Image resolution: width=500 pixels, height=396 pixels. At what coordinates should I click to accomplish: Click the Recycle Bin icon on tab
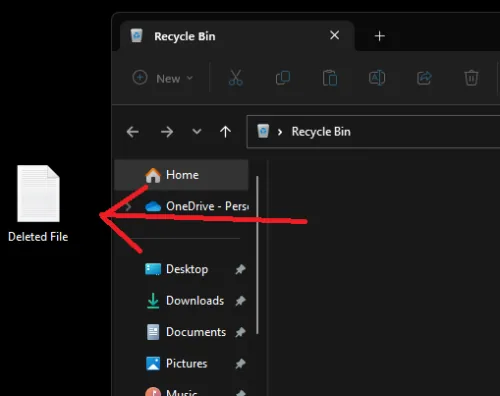coord(137,36)
